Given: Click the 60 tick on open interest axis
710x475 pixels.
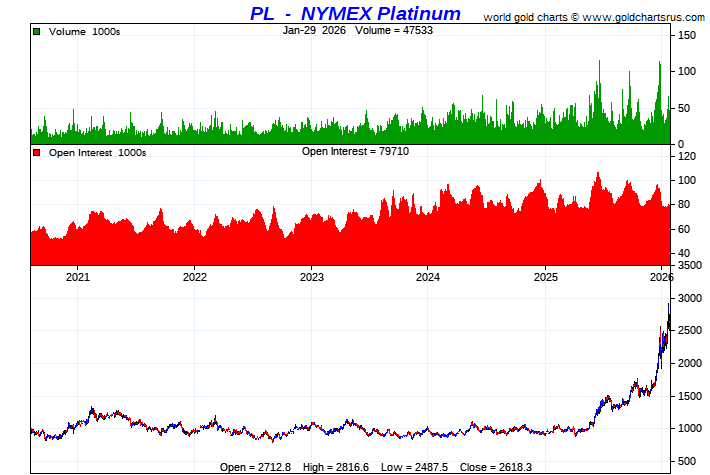Looking at the screenshot, I should (x=684, y=230).
